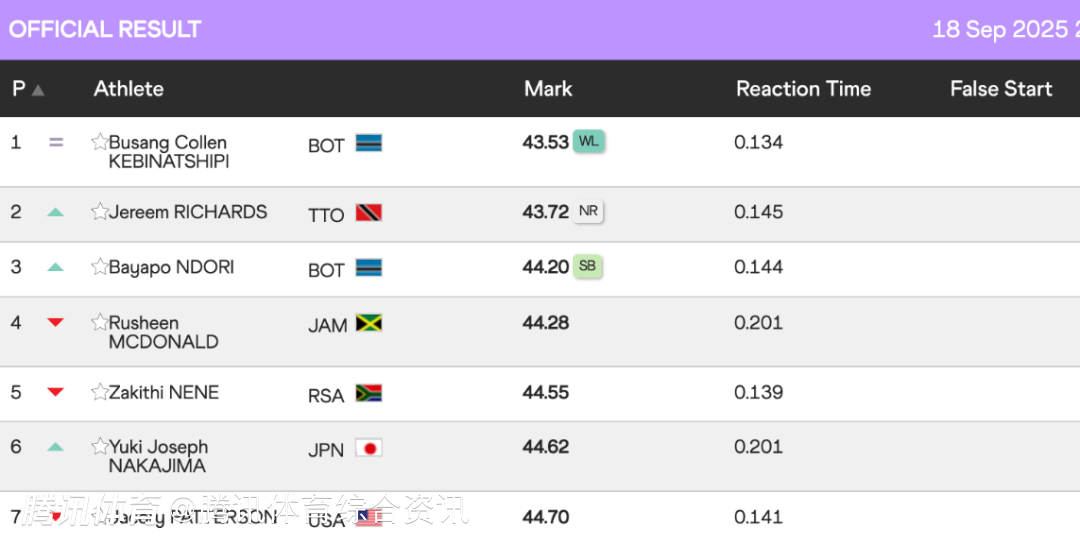Click the South Africa flag icon
This screenshot has width=1080, height=545.
[x=369, y=393]
